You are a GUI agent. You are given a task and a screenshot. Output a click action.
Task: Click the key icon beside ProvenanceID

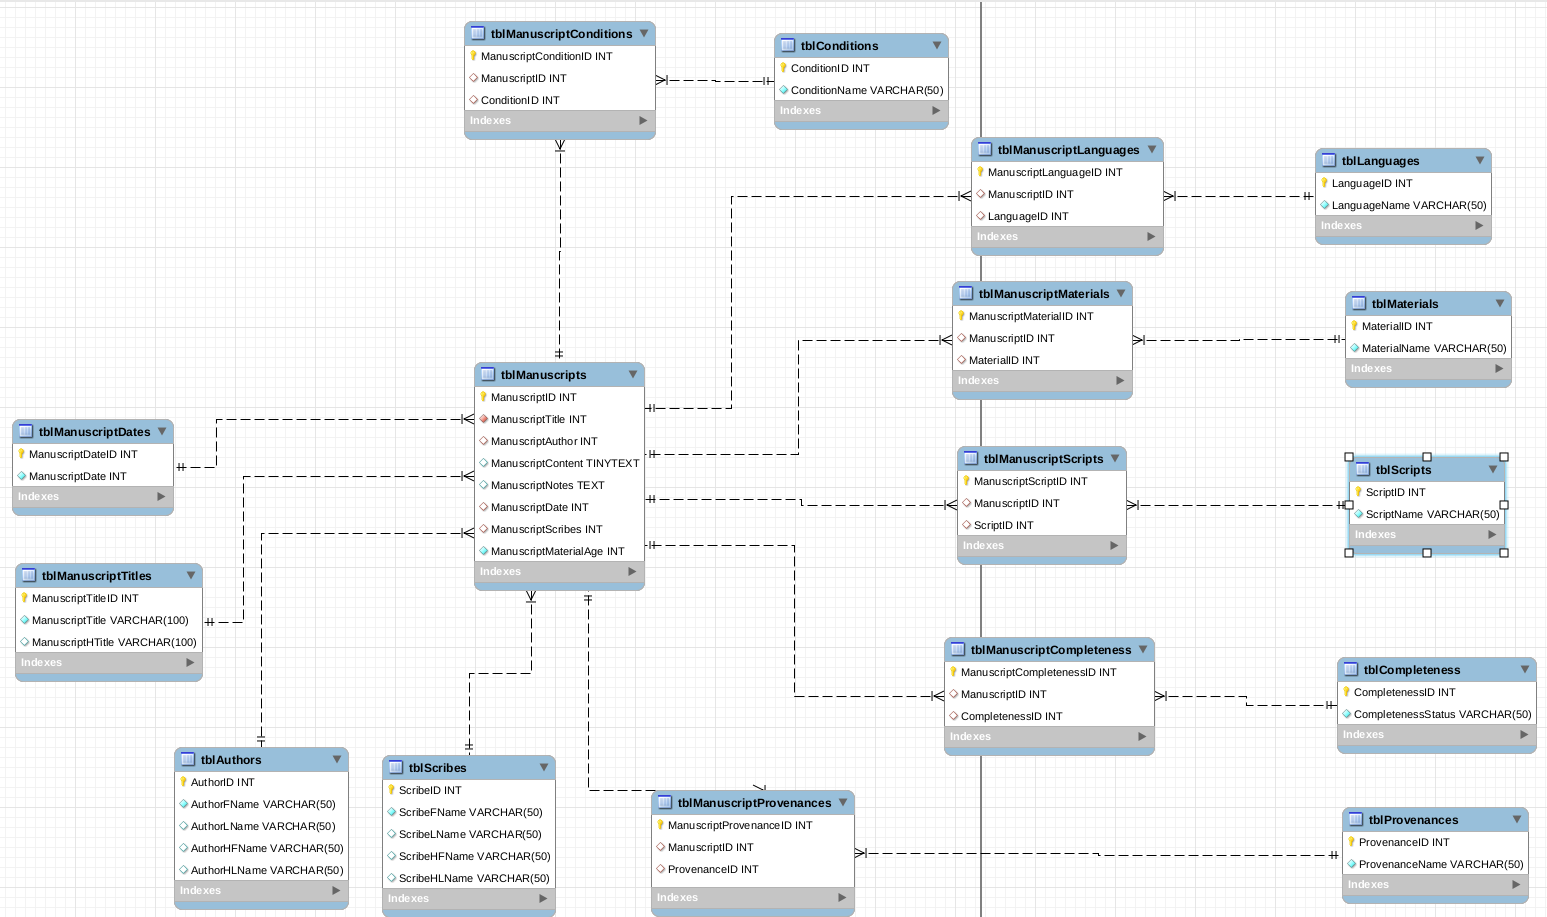click(1353, 842)
